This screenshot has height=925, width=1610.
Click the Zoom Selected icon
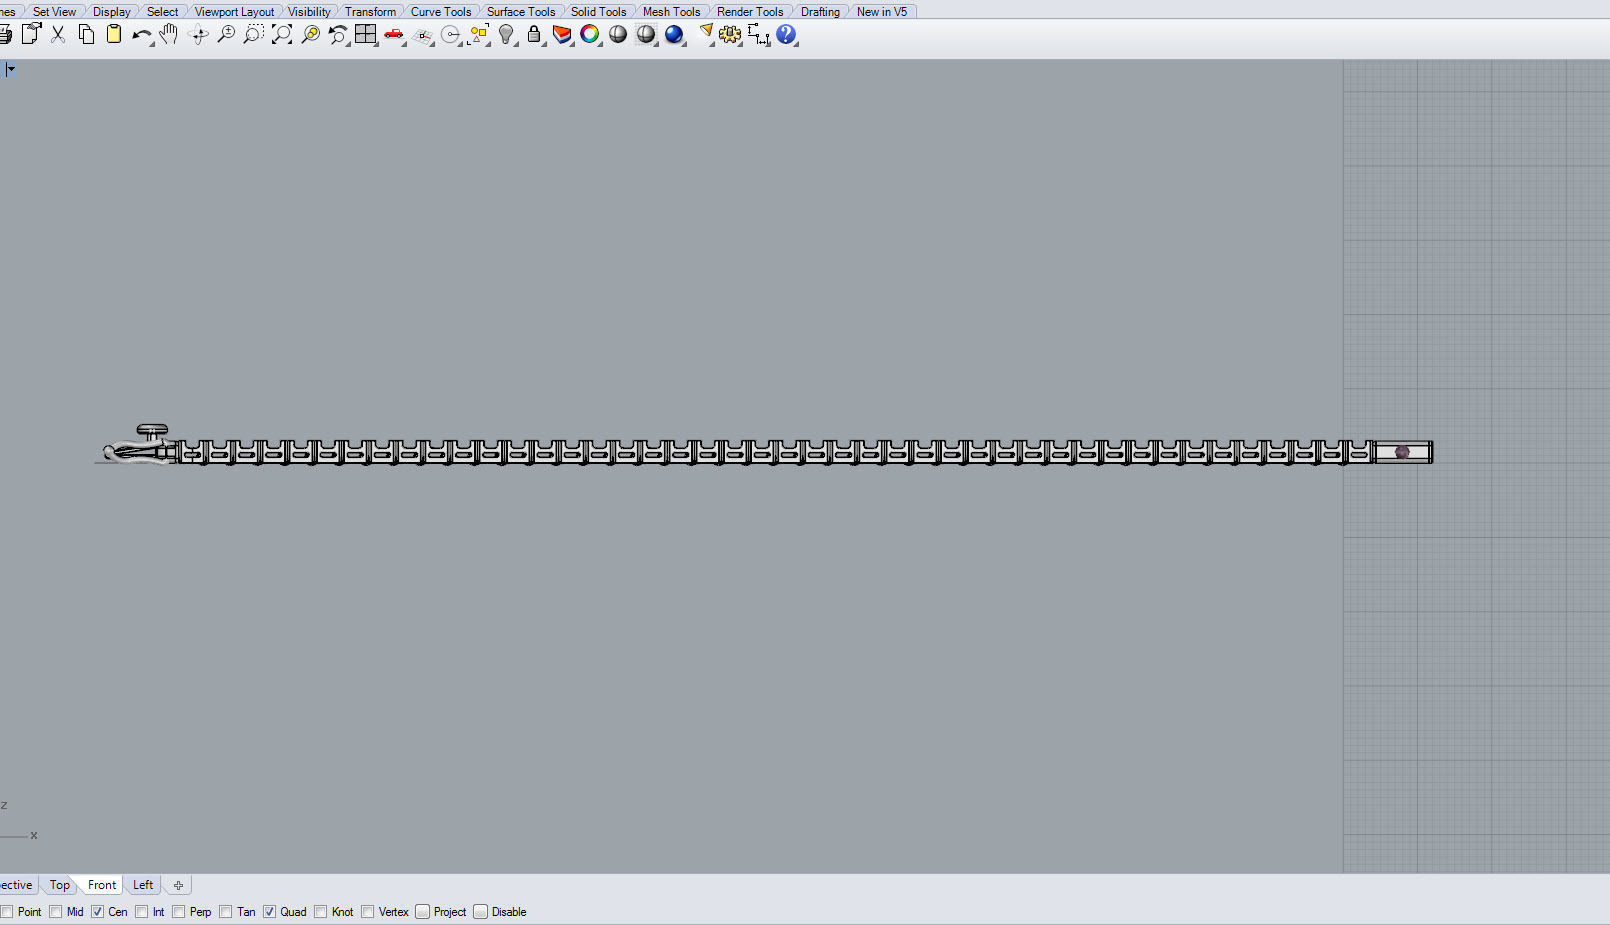(x=310, y=34)
